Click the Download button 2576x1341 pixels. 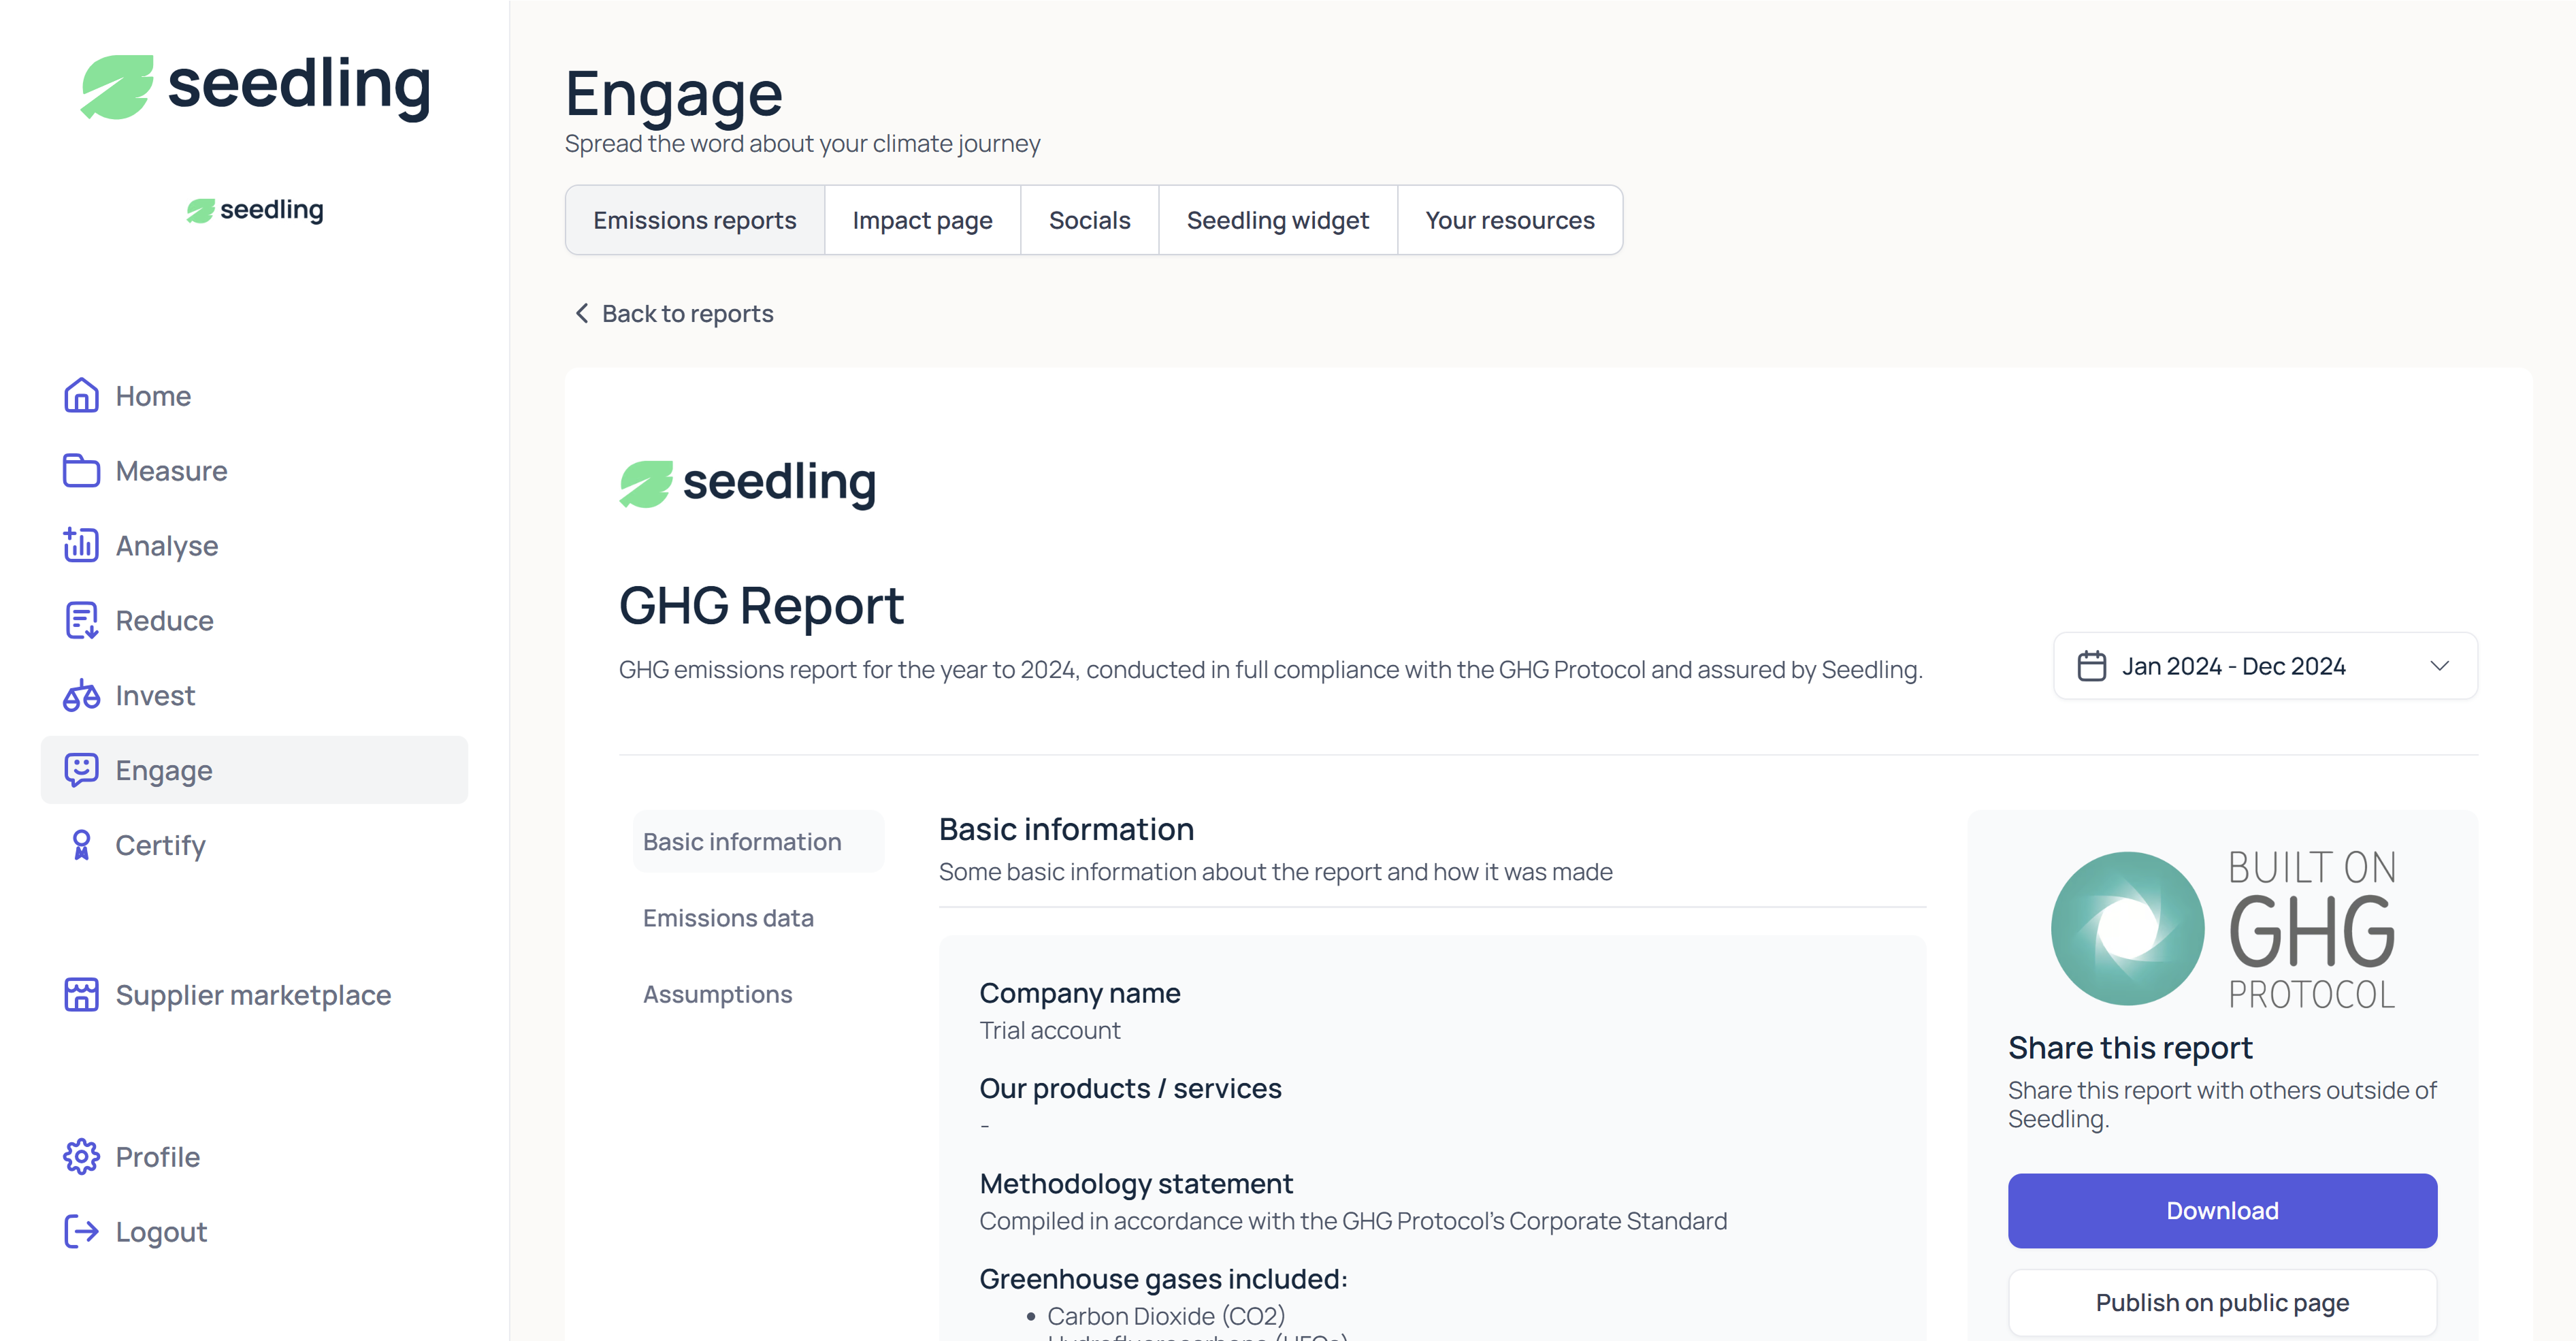2221,1211
